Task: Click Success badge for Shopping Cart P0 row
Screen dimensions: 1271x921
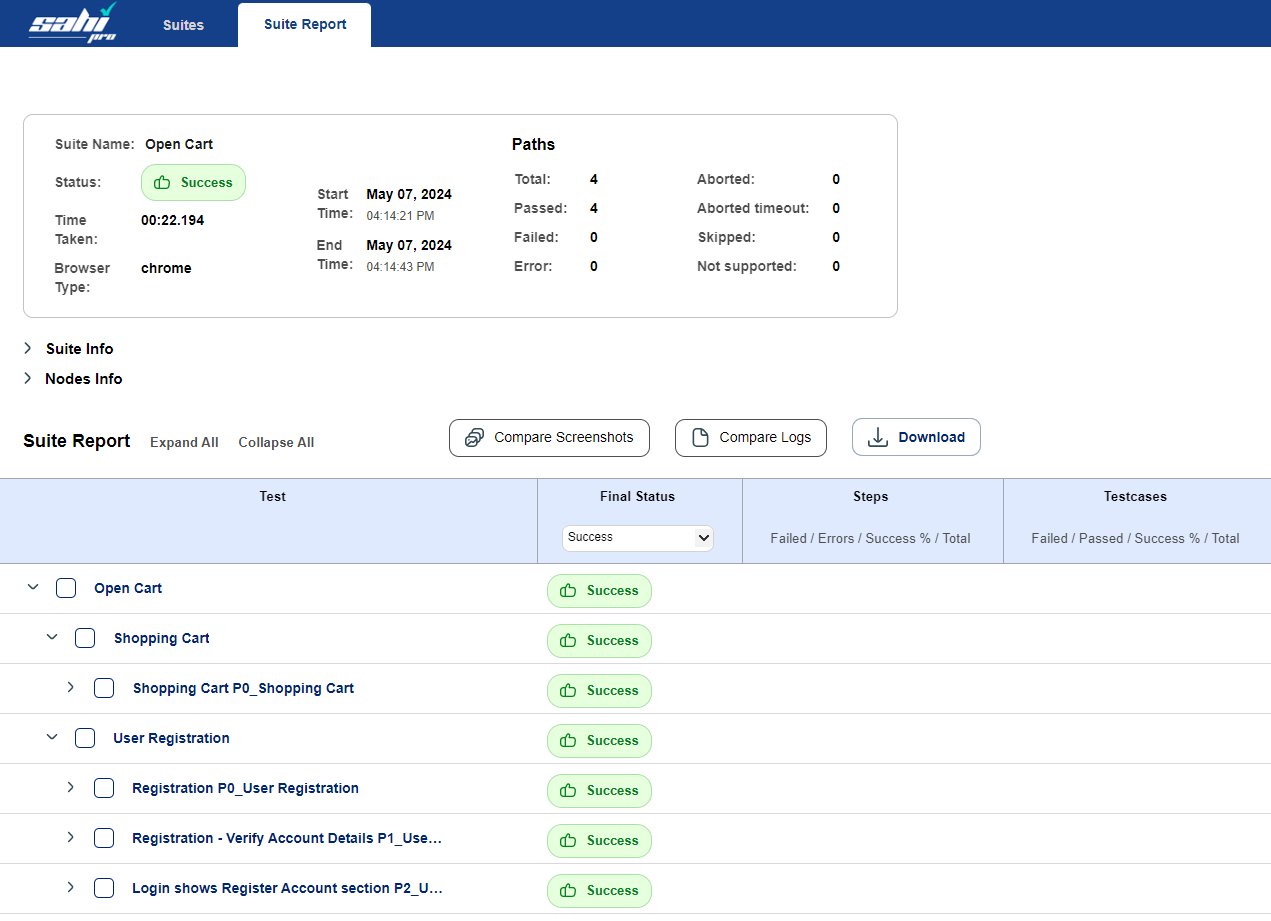Action: 599,691
